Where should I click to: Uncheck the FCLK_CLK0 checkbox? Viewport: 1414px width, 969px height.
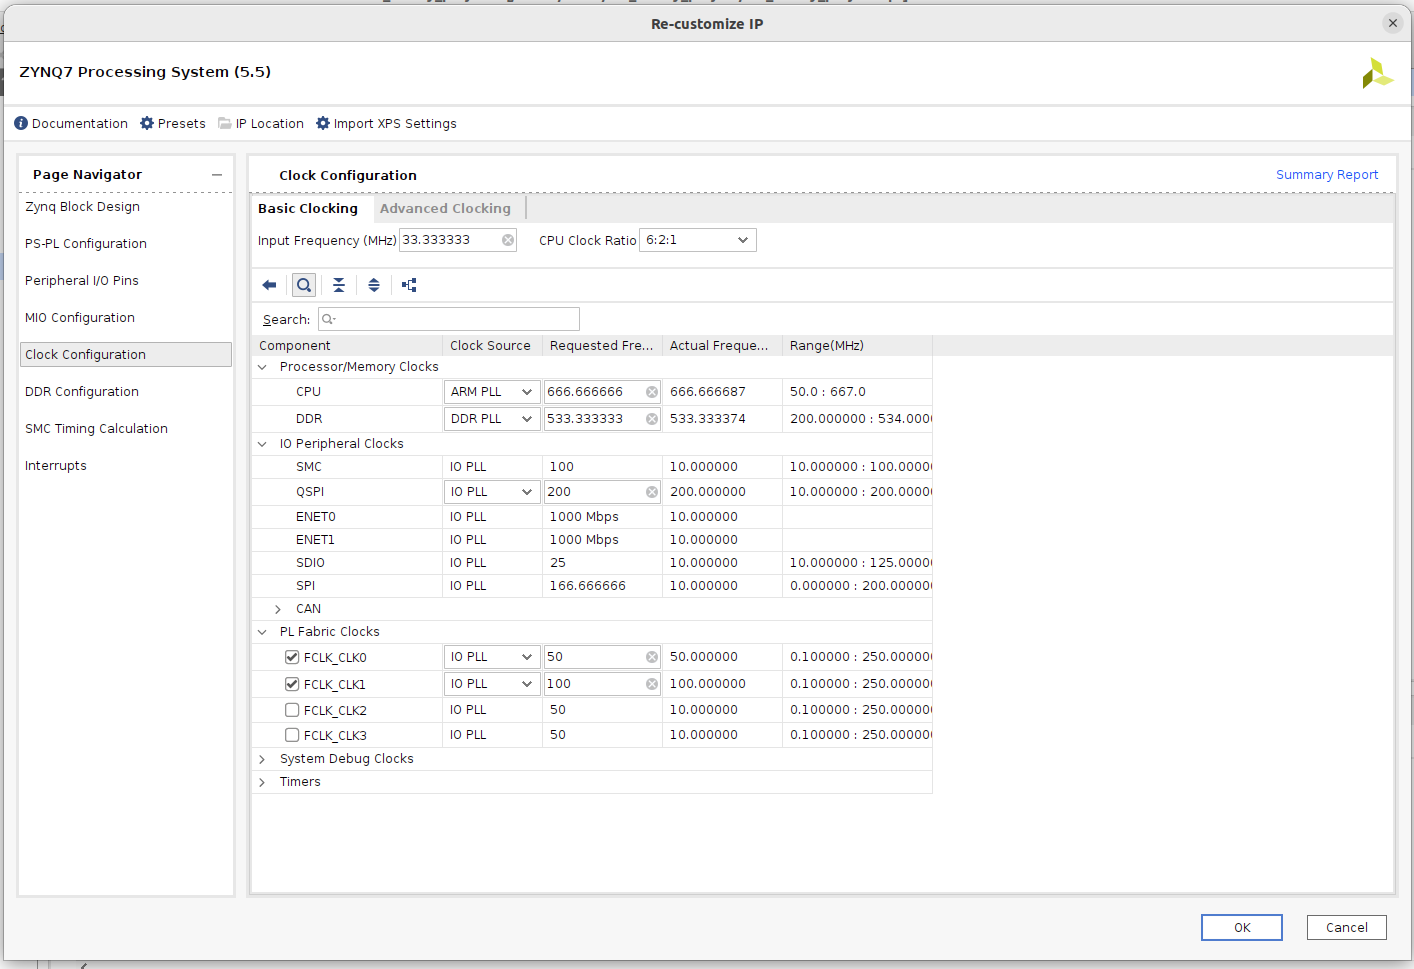point(292,657)
